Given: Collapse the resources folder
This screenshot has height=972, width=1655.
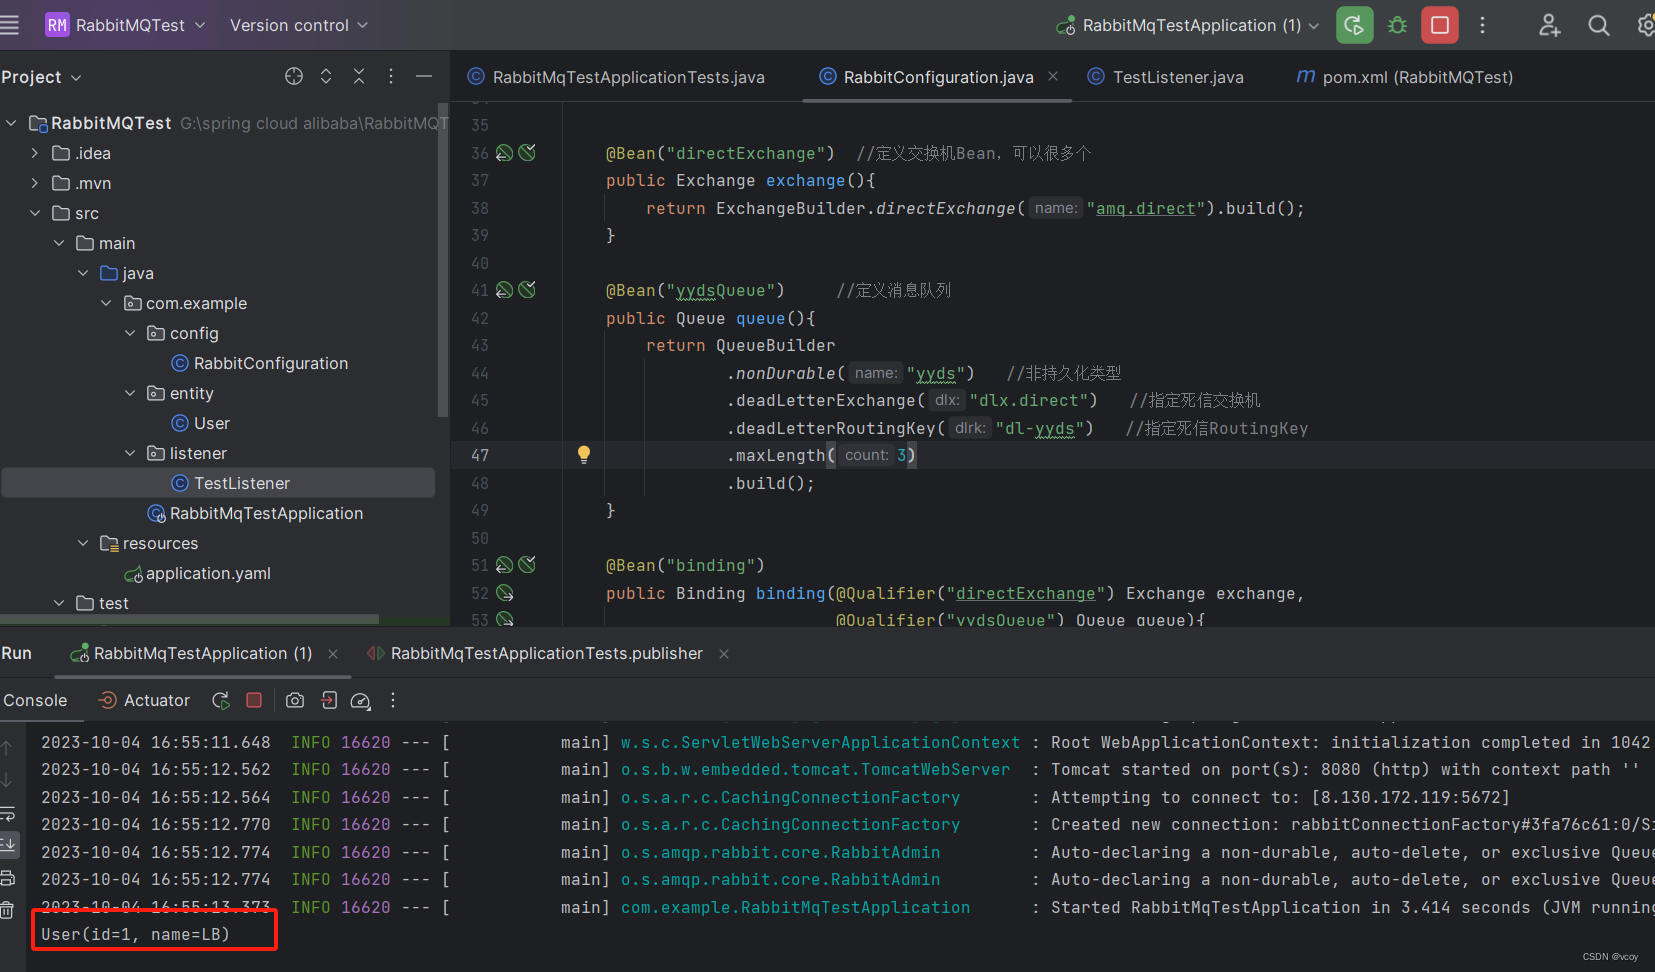Looking at the screenshot, I should pos(83,543).
